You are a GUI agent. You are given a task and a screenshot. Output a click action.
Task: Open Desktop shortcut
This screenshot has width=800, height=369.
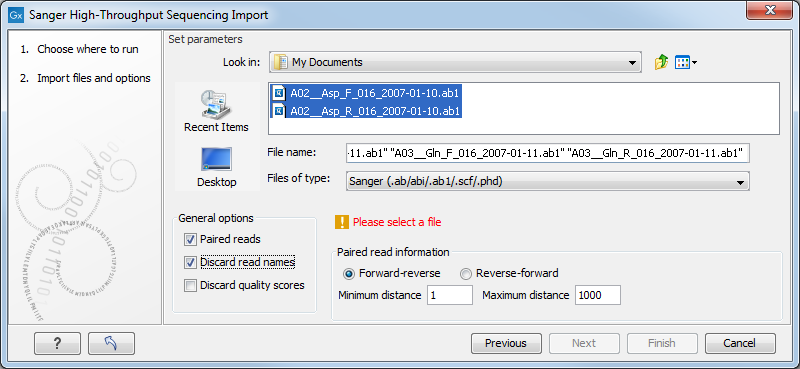[216, 167]
